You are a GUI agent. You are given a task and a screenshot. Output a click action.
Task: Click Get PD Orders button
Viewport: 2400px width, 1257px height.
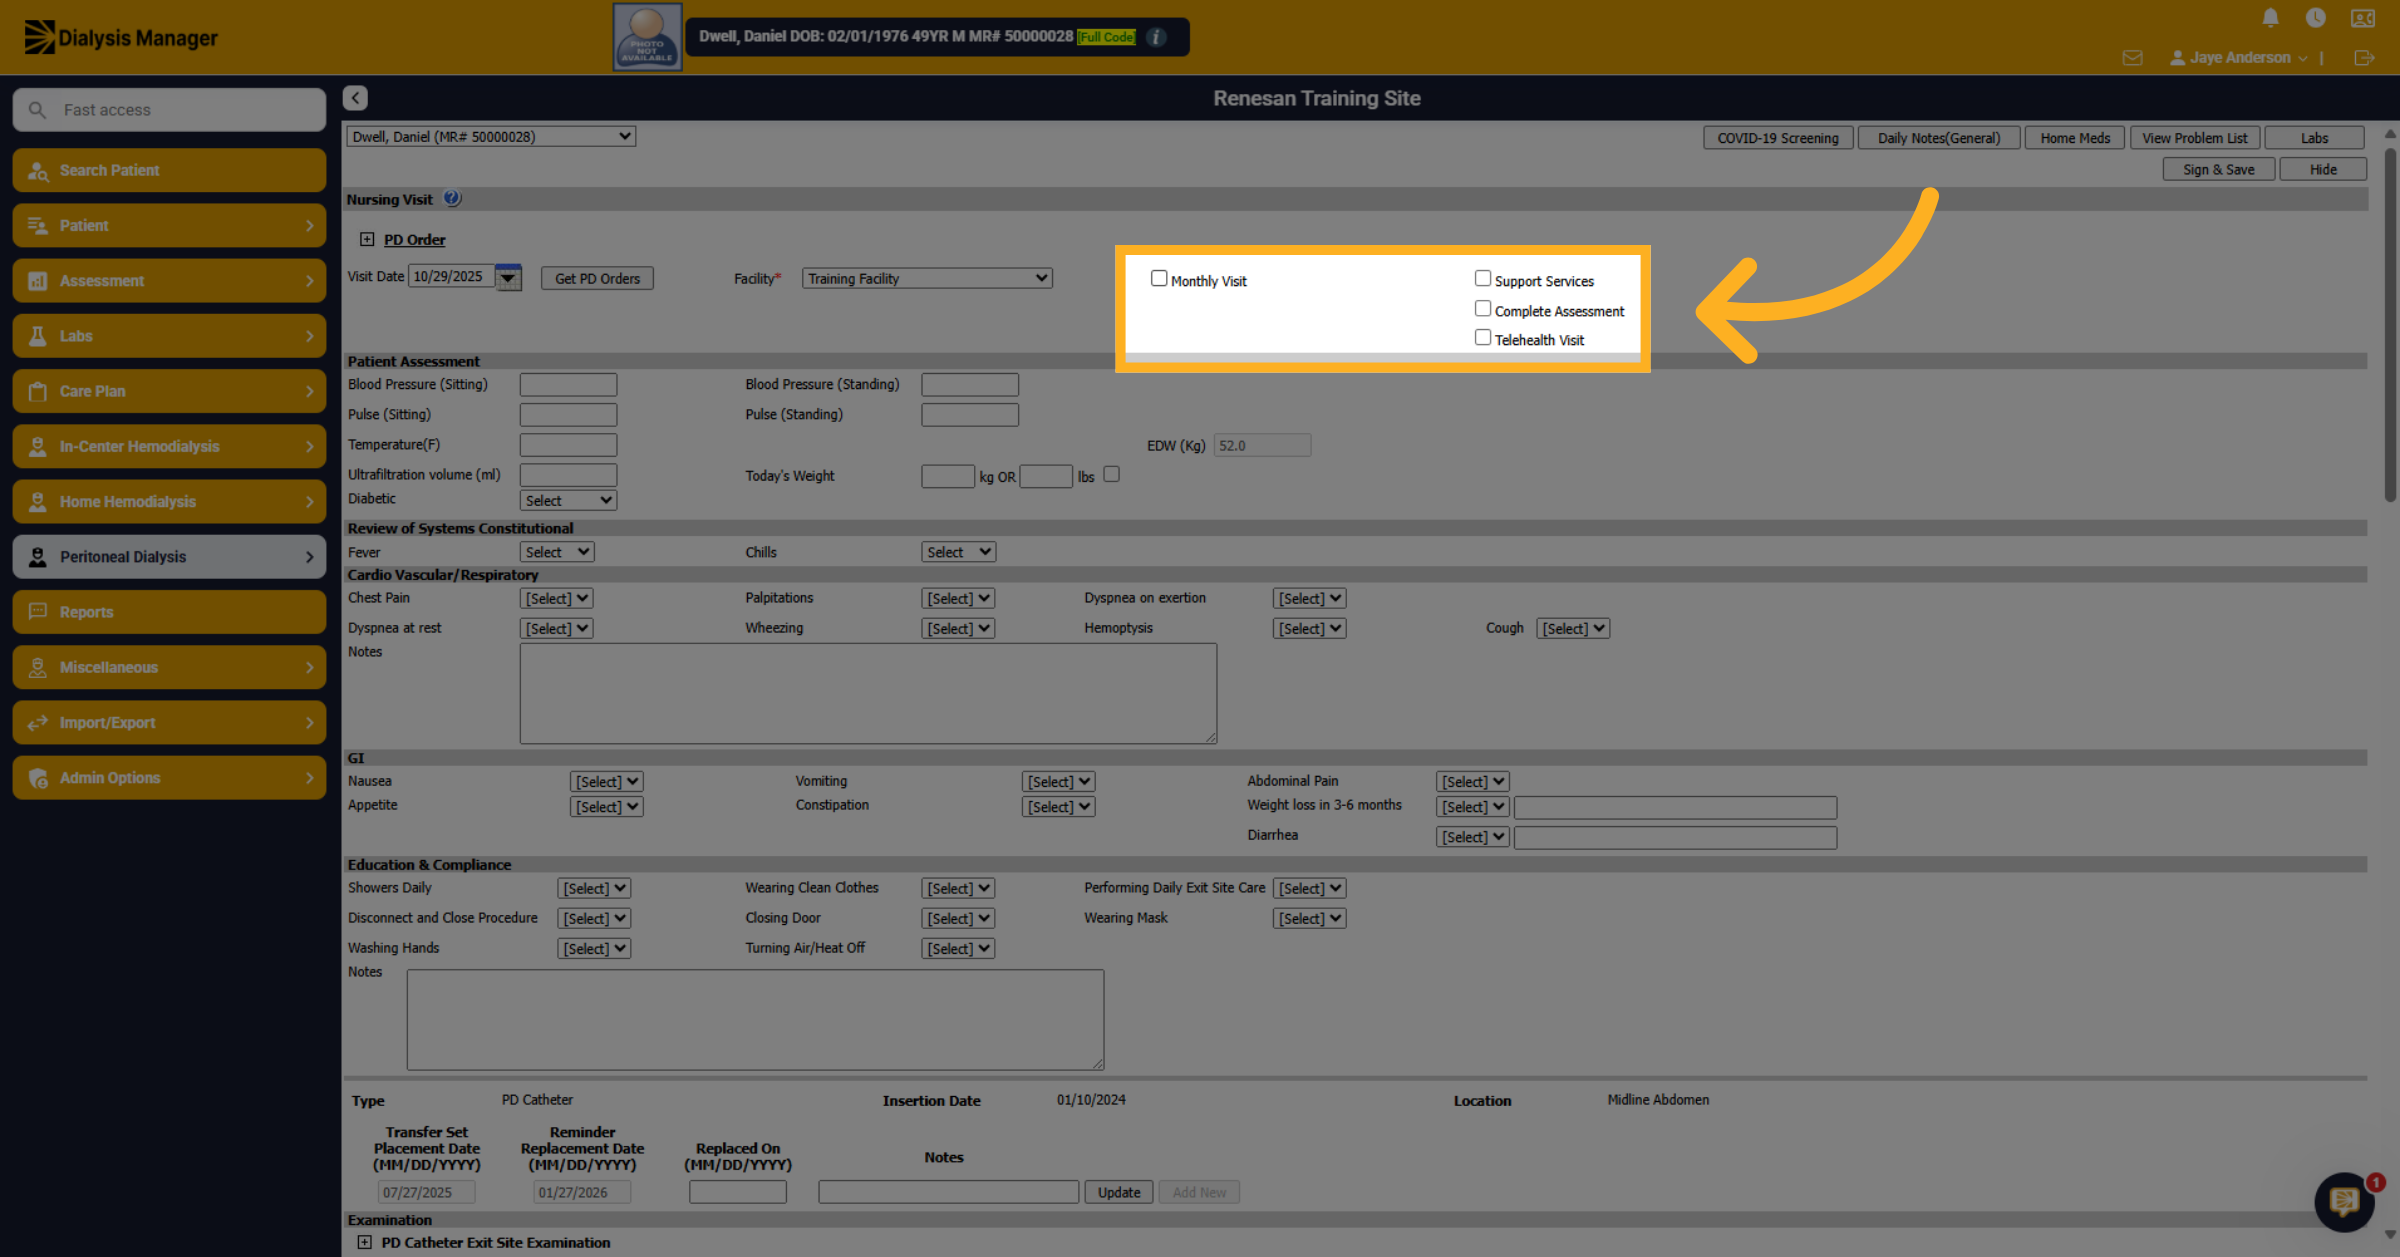pyautogui.click(x=597, y=279)
